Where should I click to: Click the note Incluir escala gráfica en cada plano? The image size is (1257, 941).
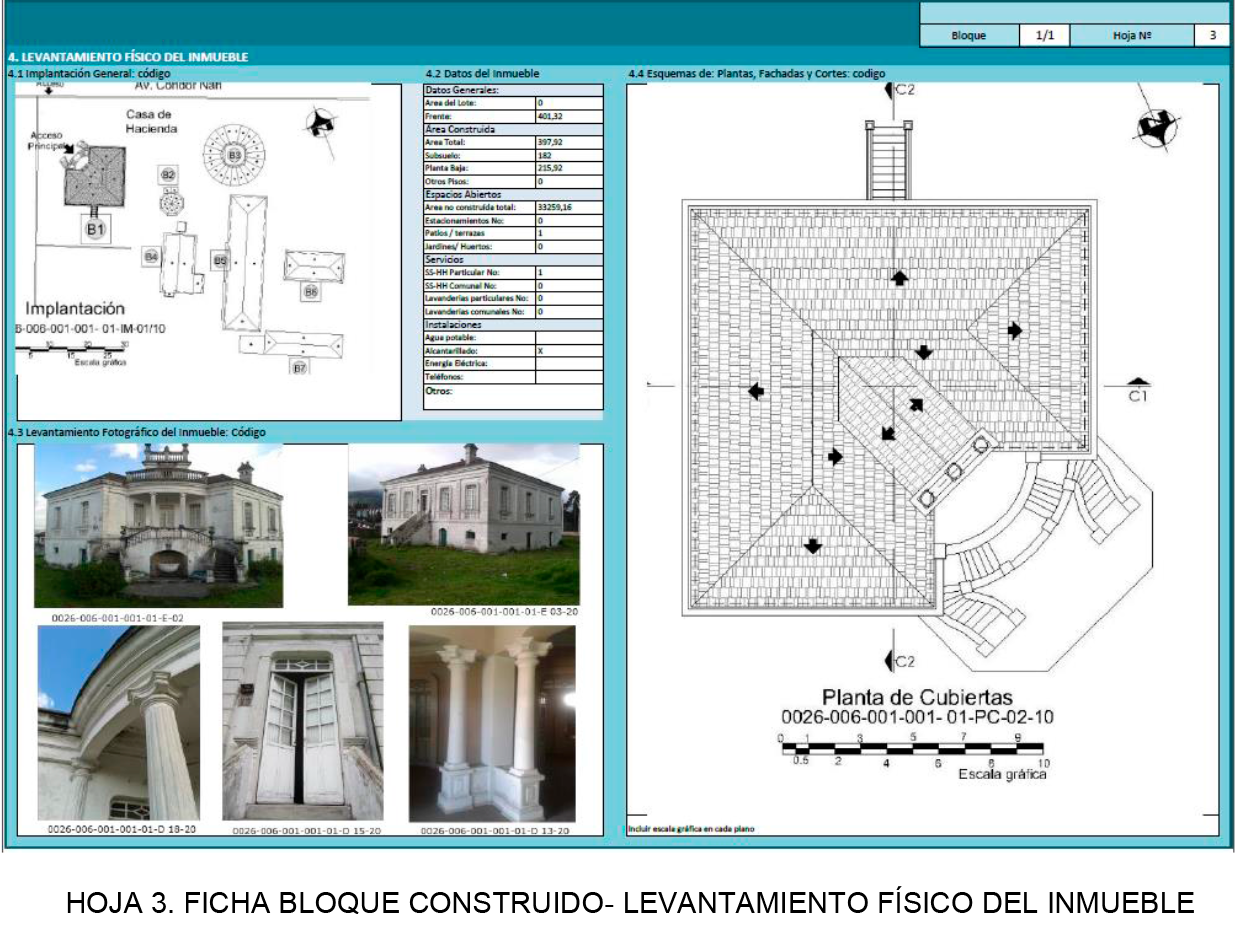point(692,829)
